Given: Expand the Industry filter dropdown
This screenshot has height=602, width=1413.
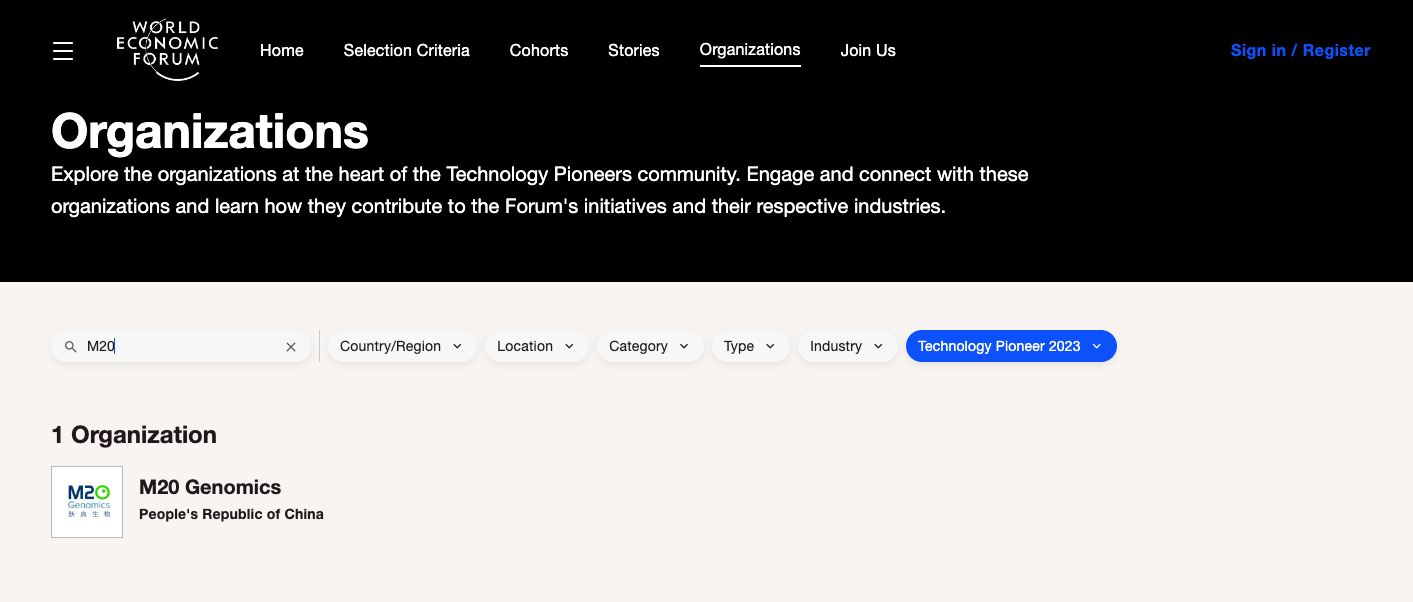Looking at the screenshot, I should (846, 346).
